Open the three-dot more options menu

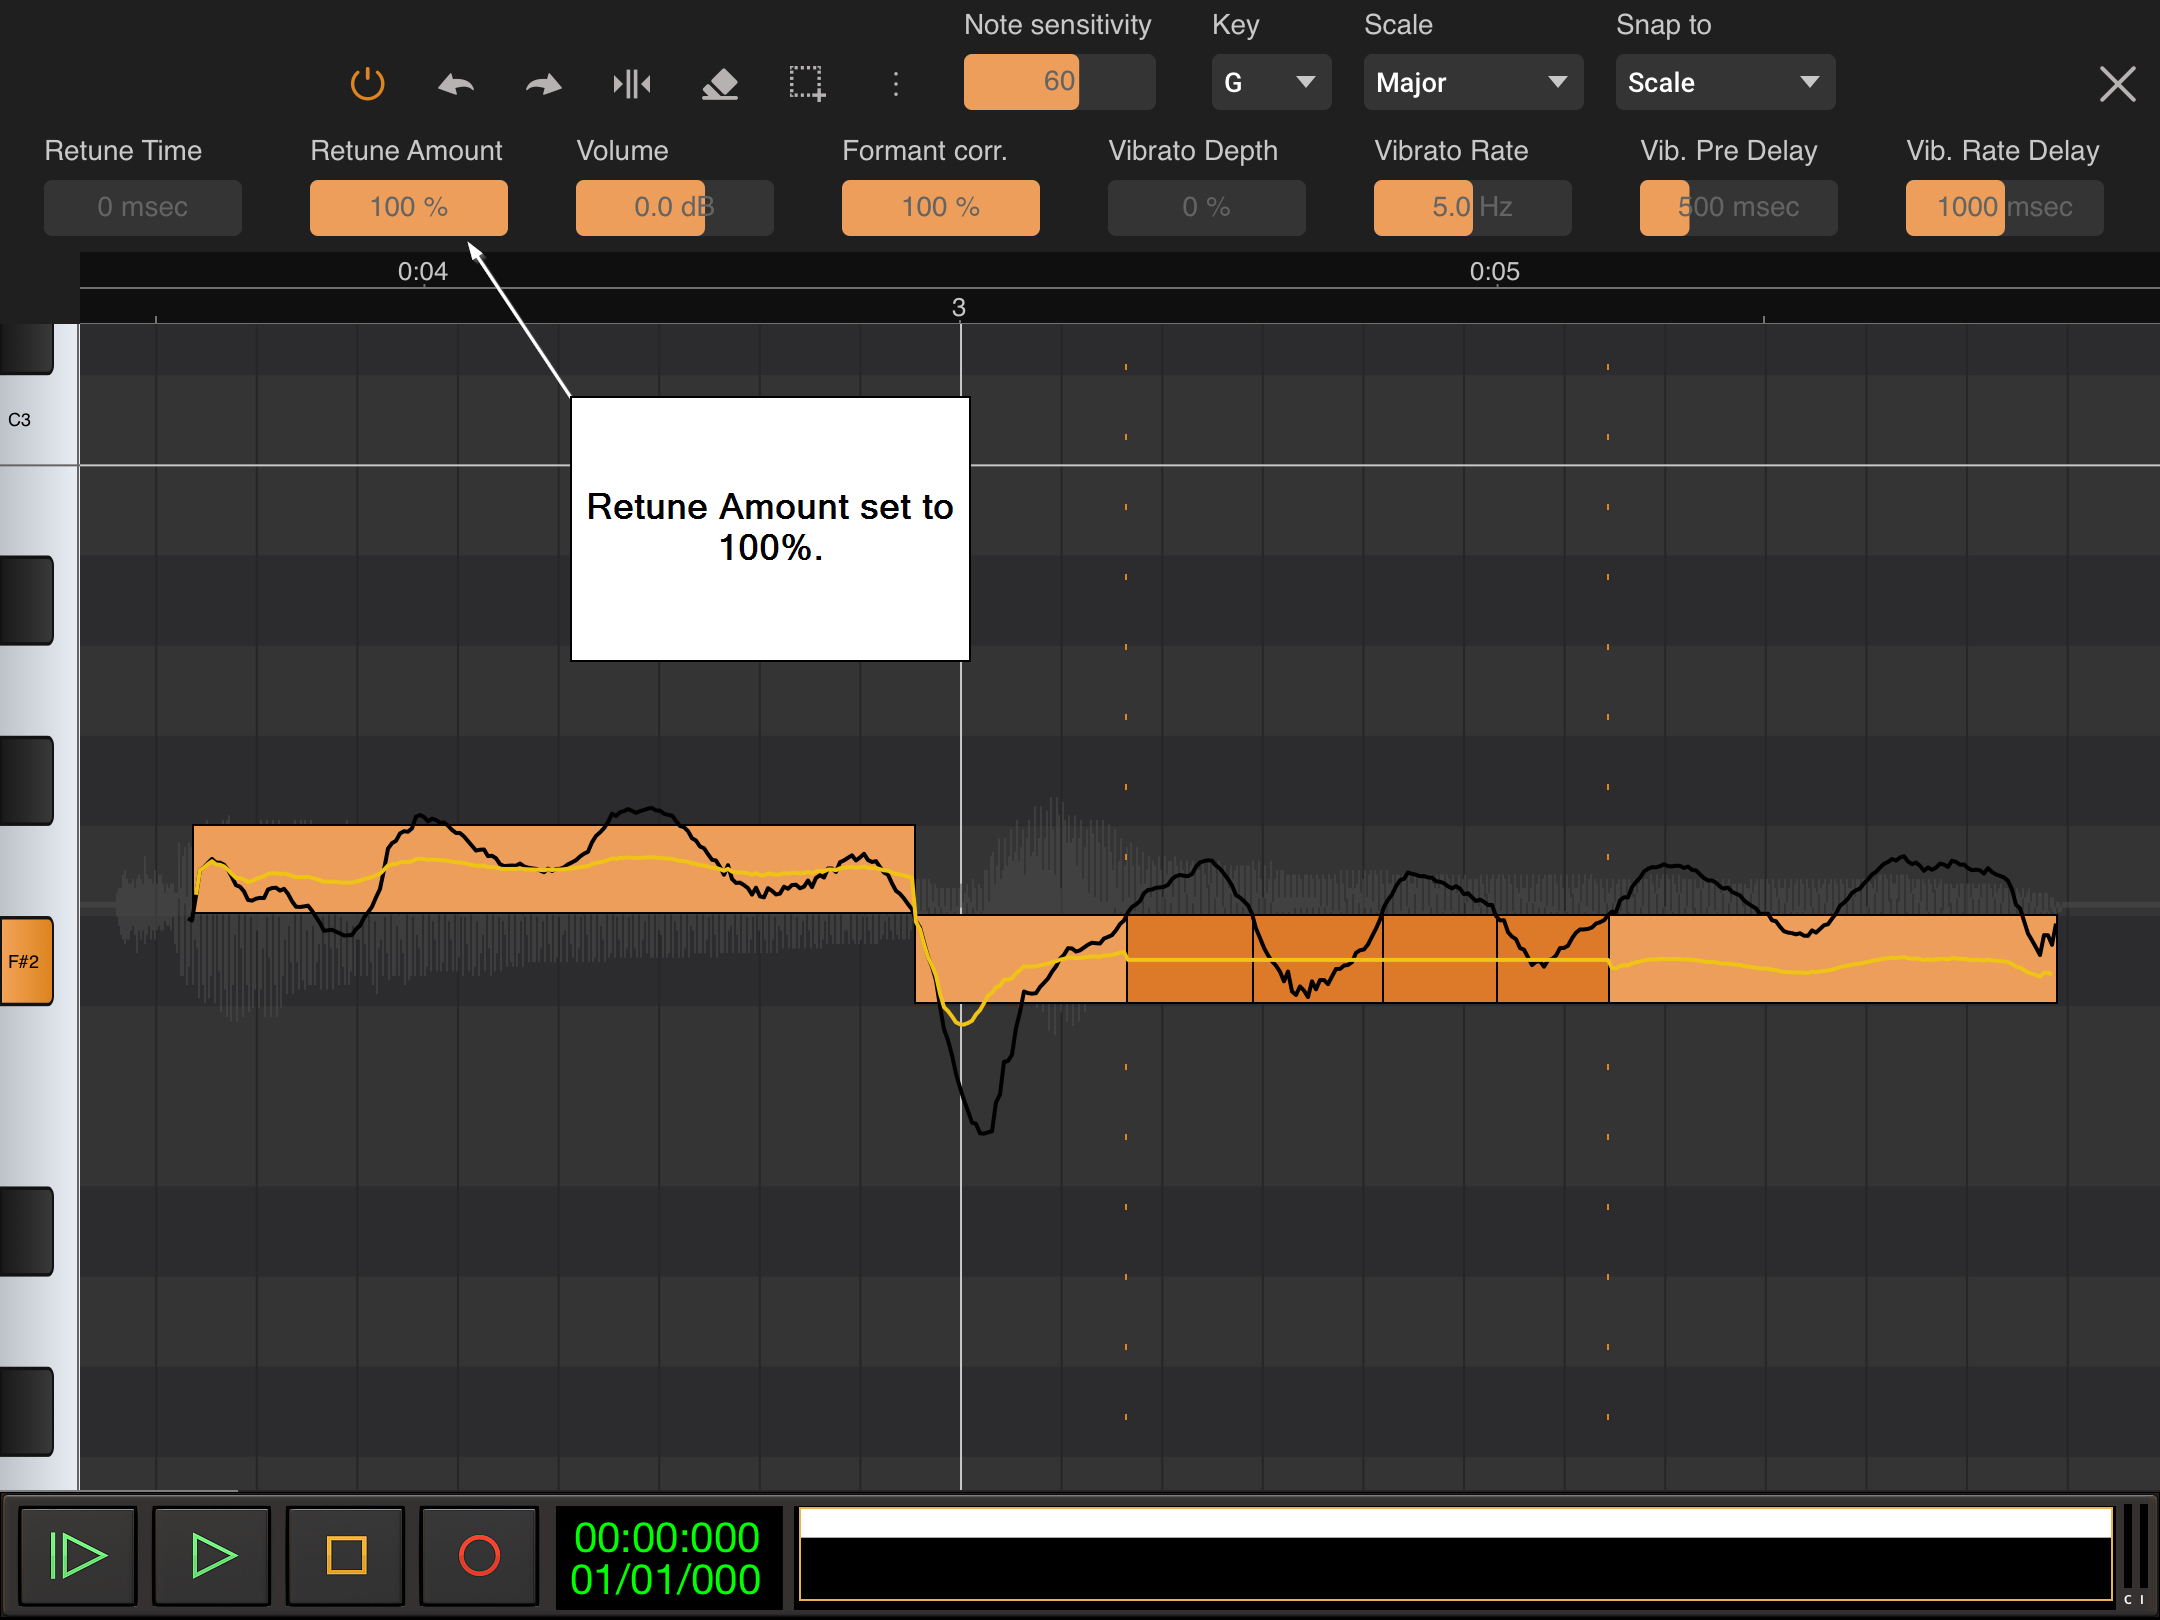pos(895,84)
